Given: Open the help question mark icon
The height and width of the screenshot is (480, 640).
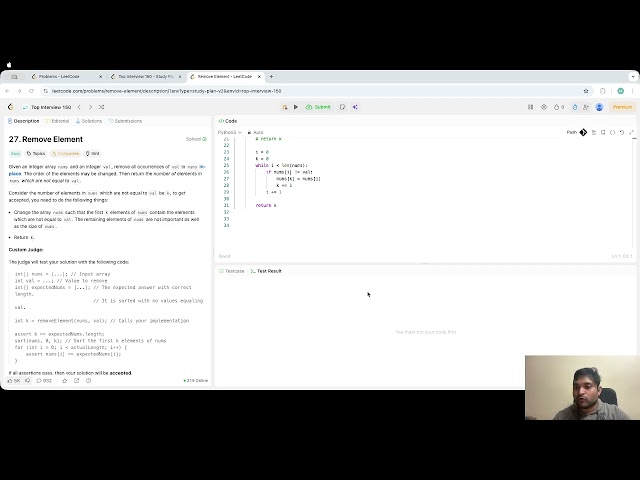Looking at the screenshot, I should point(89,380).
